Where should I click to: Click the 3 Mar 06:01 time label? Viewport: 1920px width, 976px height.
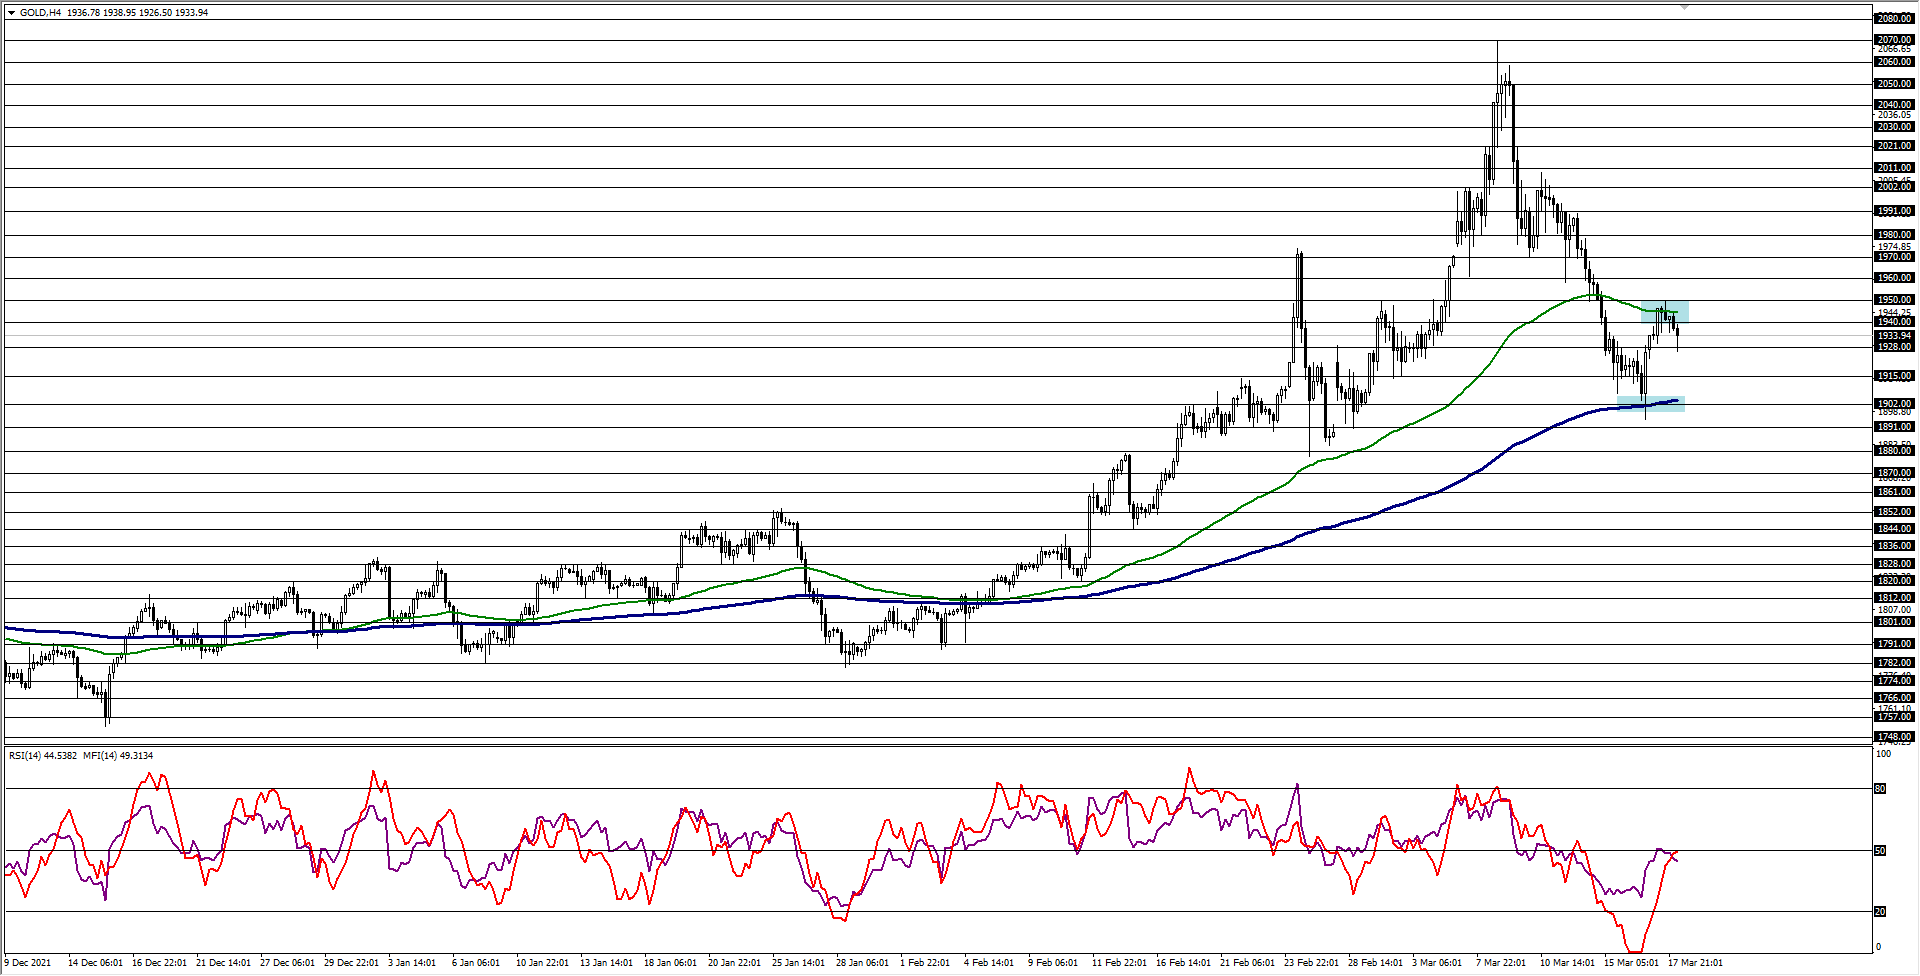[x=1437, y=963]
